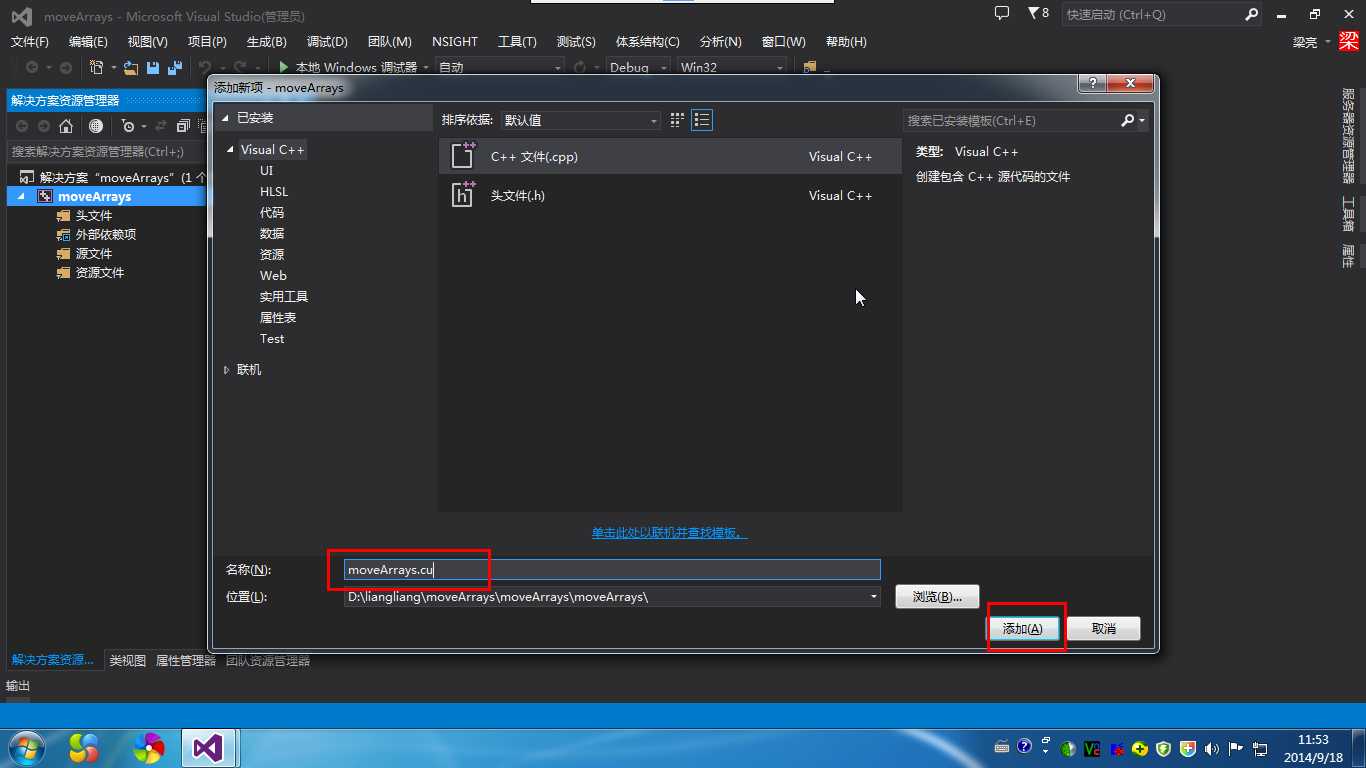Switch to the Class View tab
The image size is (1366, 768).
(128, 661)
